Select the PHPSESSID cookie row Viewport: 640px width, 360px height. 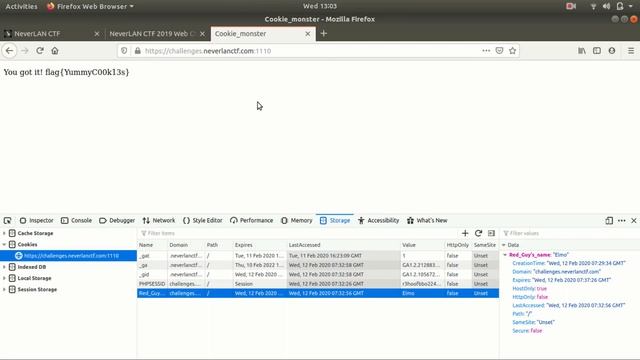(318, 284)
